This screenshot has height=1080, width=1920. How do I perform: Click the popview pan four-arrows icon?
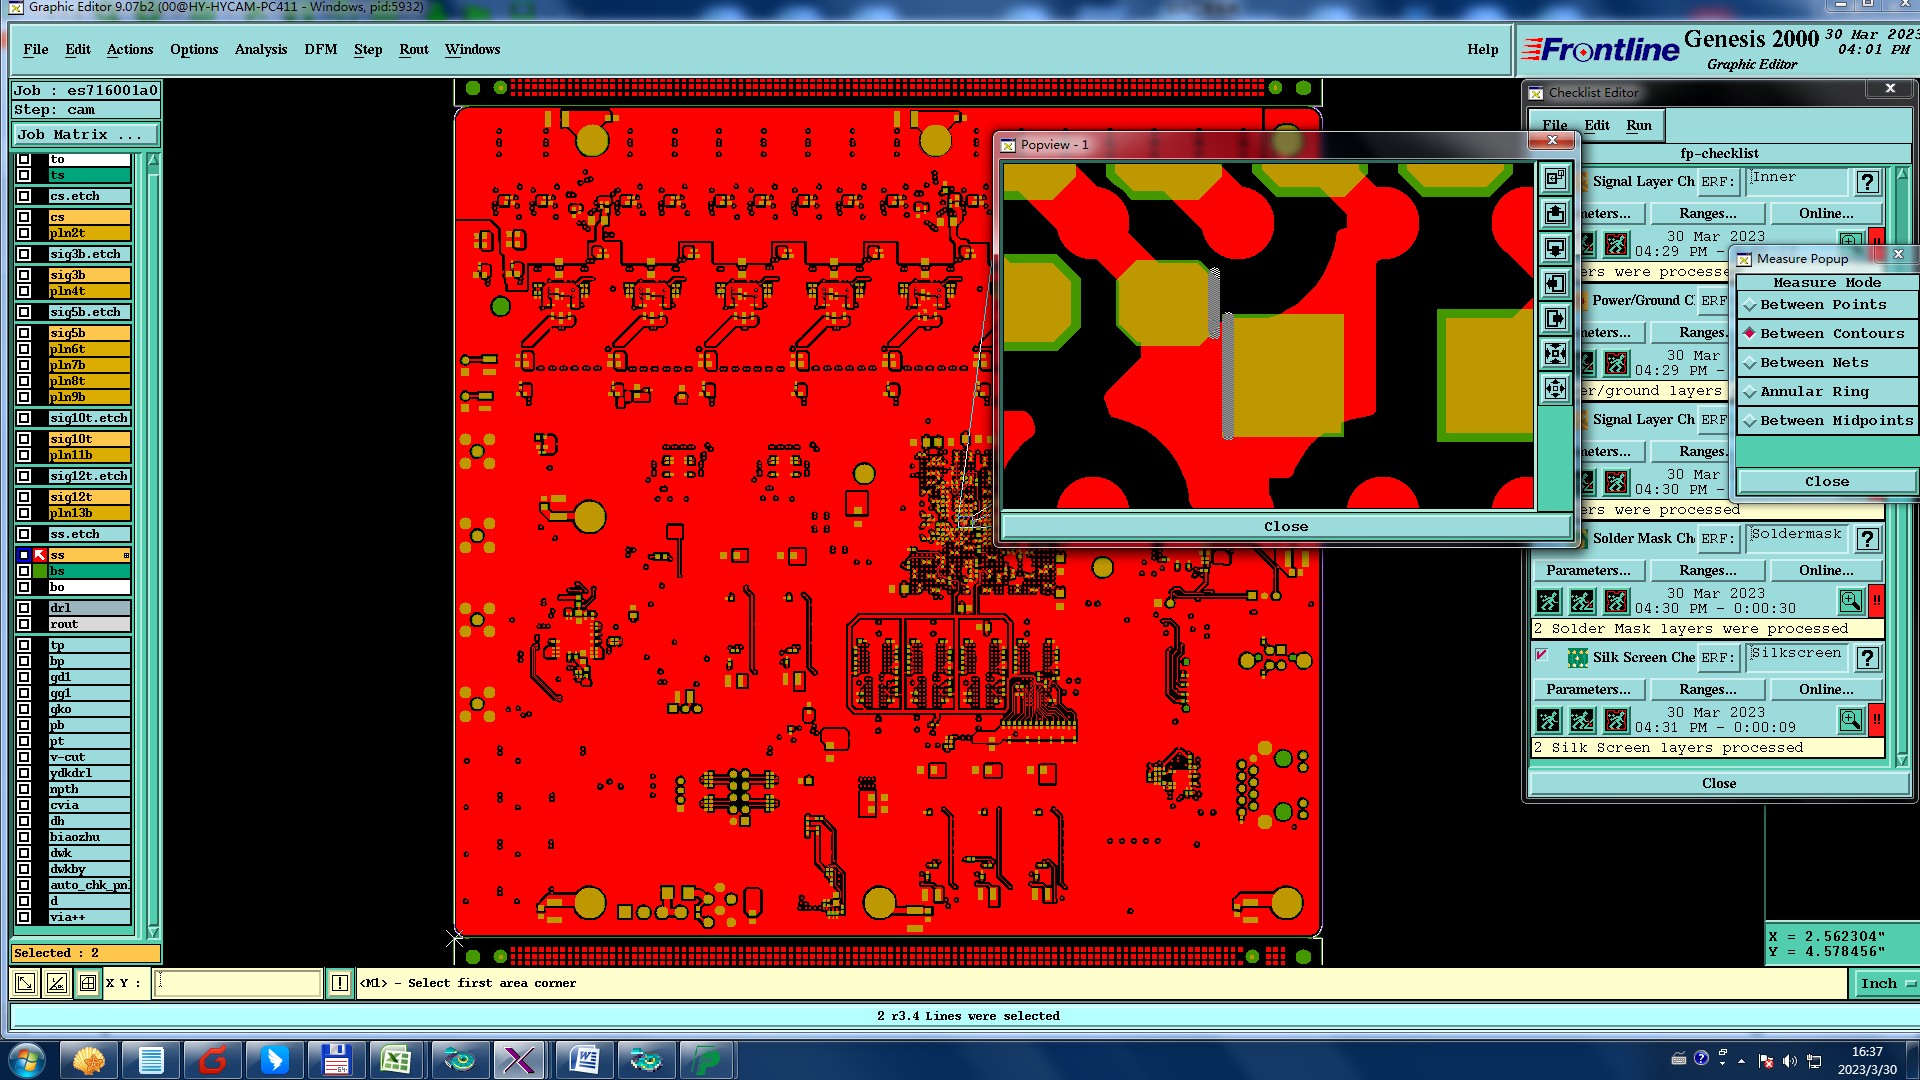pyautogui.click(x=1555, y=388)
